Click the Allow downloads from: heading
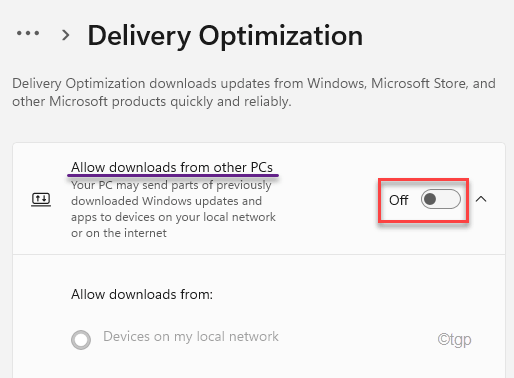The image size is (514, 378). (142, 294)
